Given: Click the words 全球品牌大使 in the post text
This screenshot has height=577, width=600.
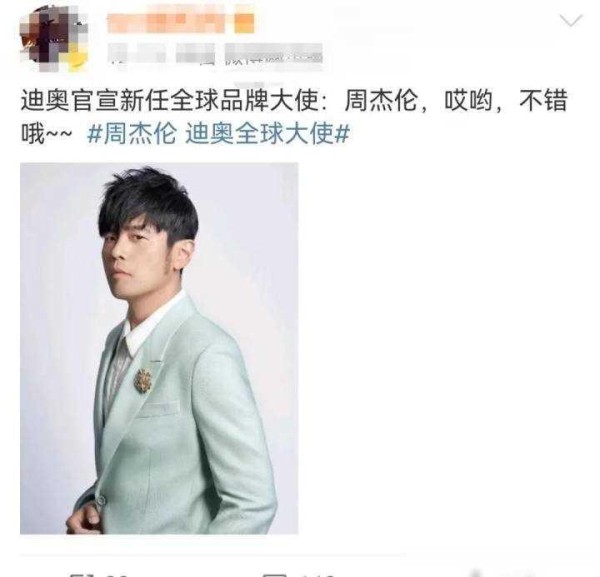Looking at the screenshot, I should [x=245, y=101].
